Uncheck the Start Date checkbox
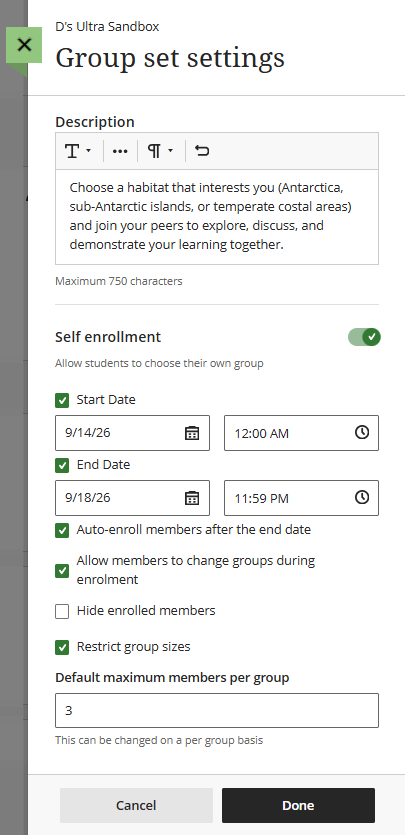Screen dimensions: 405x835 (62, 400)
